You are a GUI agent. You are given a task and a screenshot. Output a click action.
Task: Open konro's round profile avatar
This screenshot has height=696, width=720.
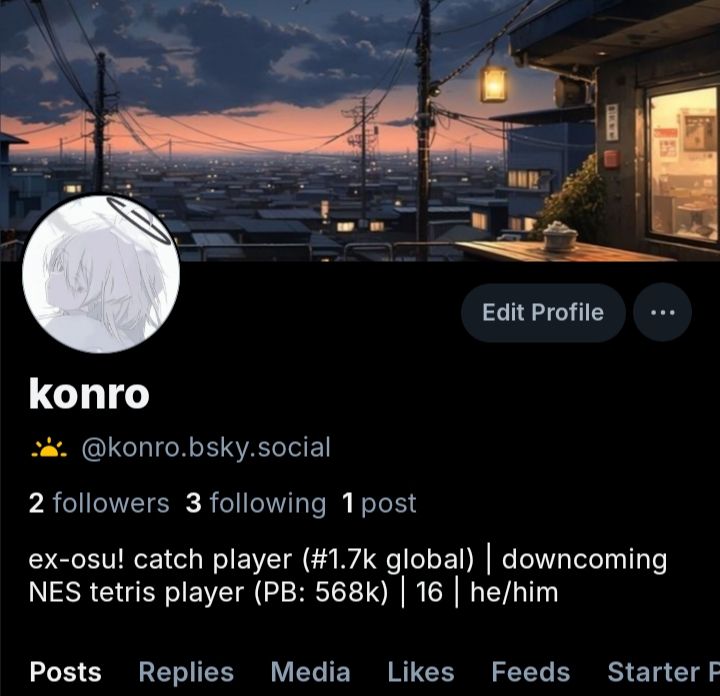tap(101, 274)
